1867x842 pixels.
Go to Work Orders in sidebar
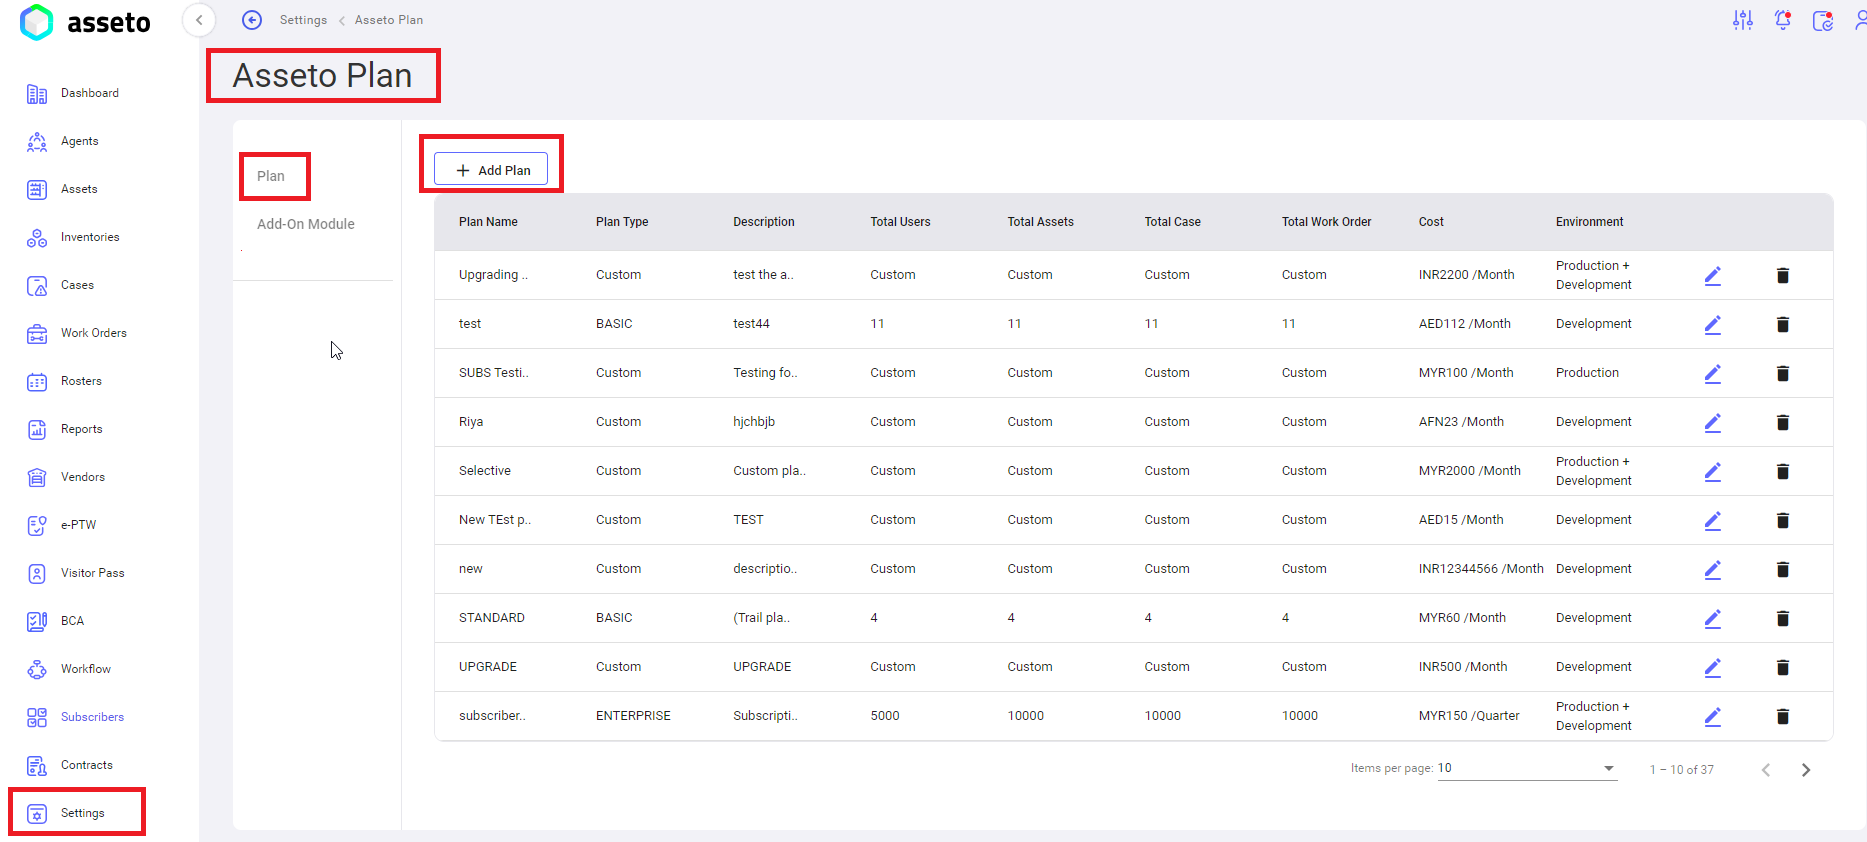(x=93, y=333)
